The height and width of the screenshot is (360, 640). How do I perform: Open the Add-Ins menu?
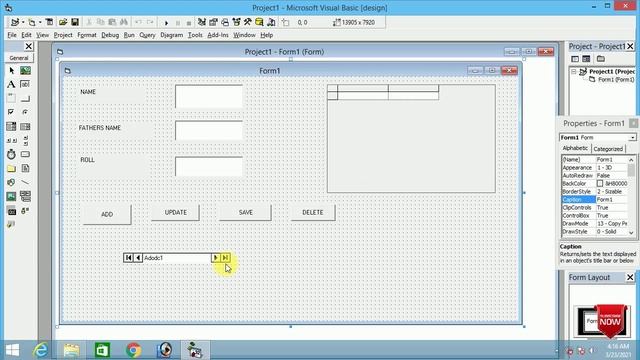point(218,35)
